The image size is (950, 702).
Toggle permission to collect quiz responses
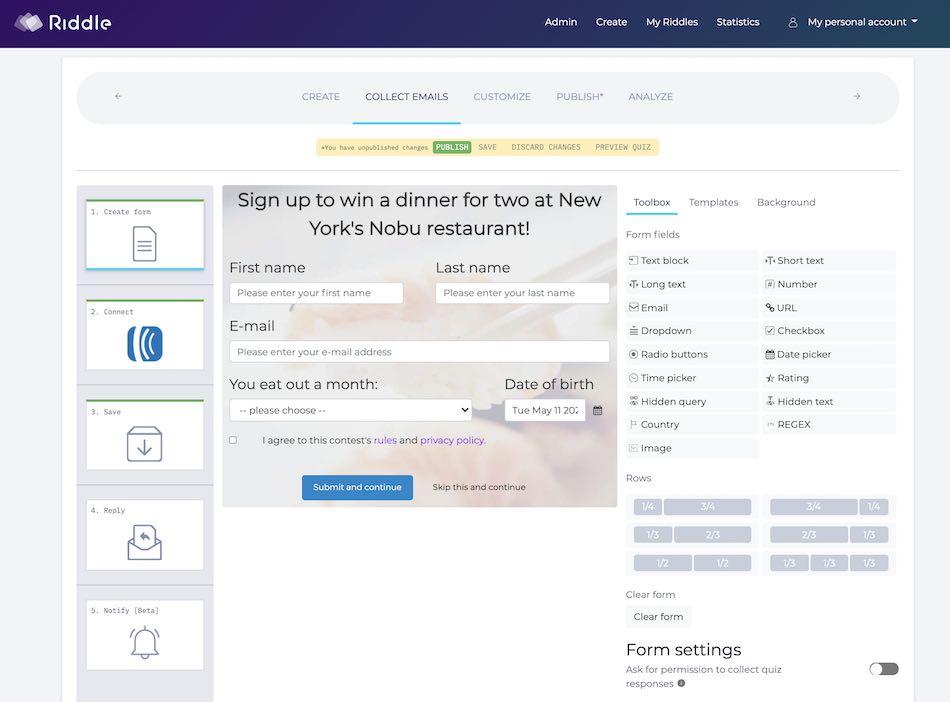point(883,669)
